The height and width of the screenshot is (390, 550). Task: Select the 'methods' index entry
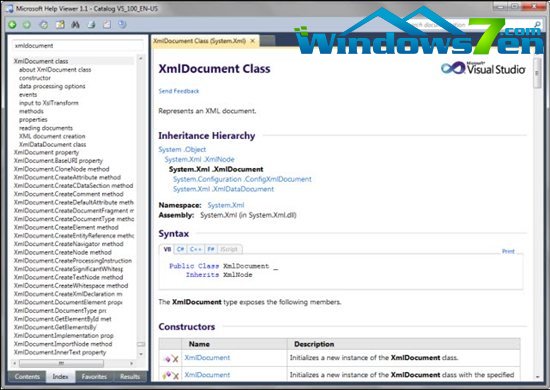tap(31, 111)
